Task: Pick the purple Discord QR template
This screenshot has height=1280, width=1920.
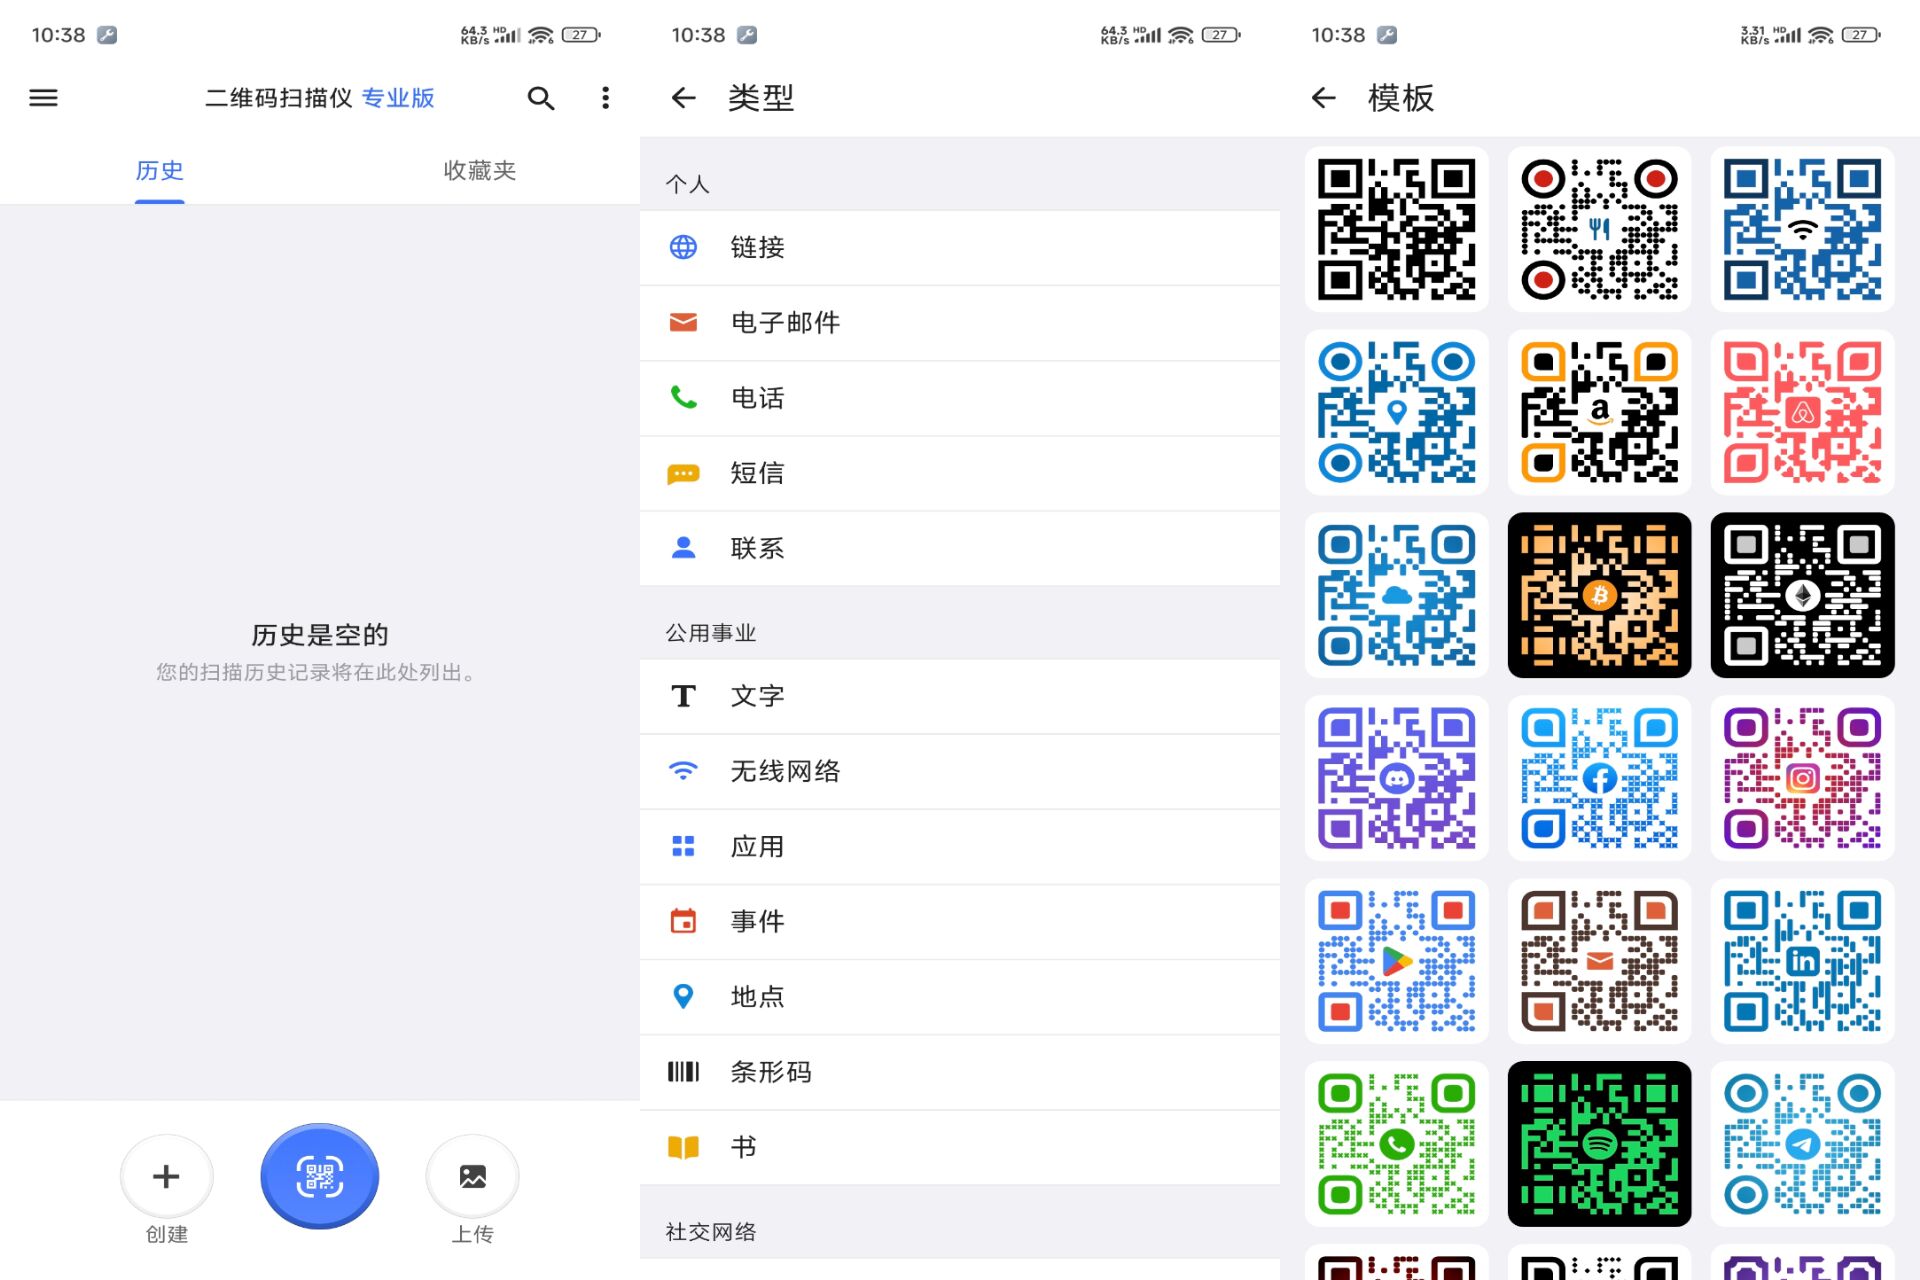Action: 1396,778
